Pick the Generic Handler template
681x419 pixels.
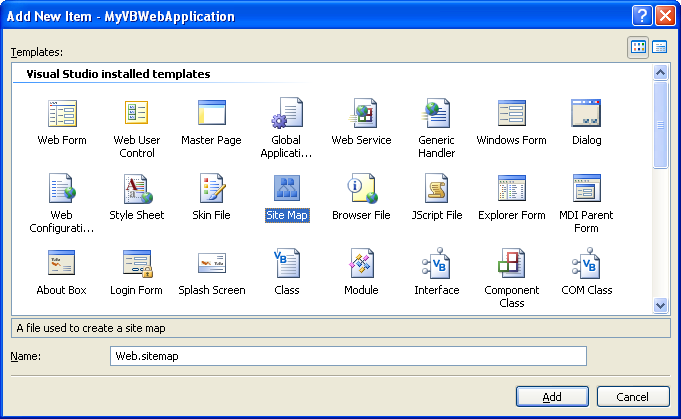pos(436,114)
